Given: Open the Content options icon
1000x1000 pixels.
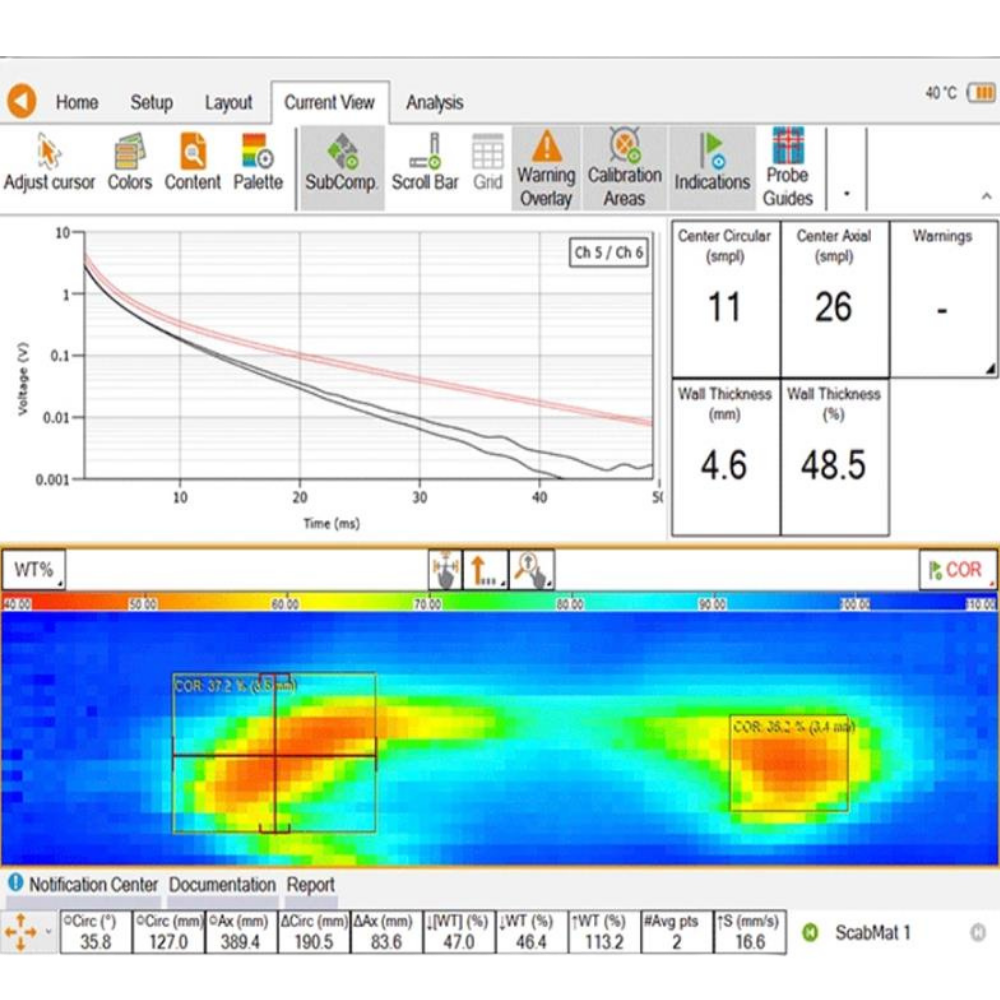Looking at the screenshot, I should 192,164.
